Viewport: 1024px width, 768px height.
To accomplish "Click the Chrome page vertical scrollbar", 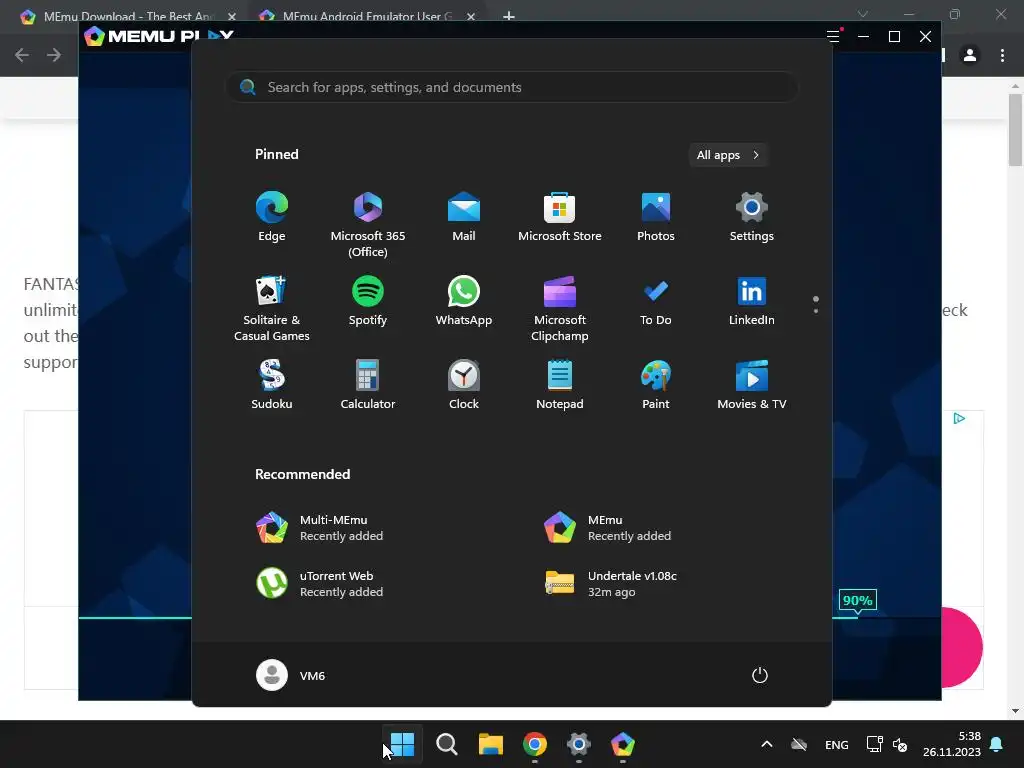I will click(1015, 131).
